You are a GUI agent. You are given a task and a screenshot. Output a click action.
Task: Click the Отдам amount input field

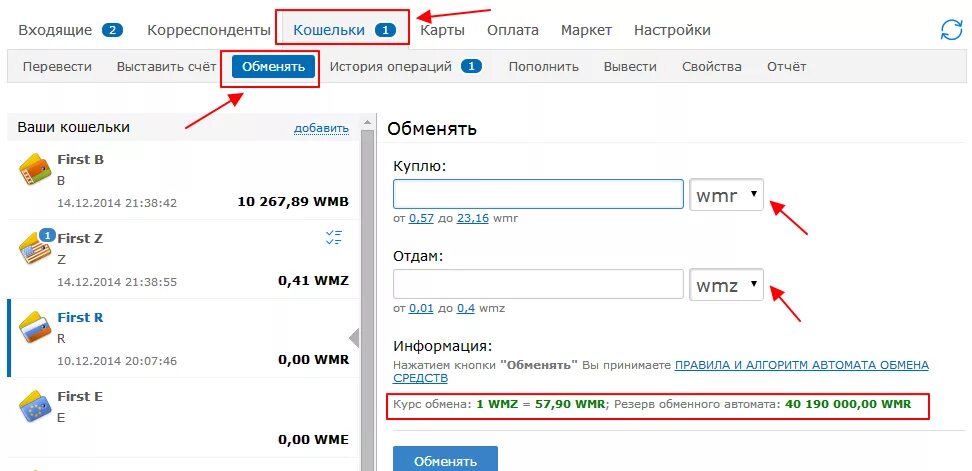(538, 284)
